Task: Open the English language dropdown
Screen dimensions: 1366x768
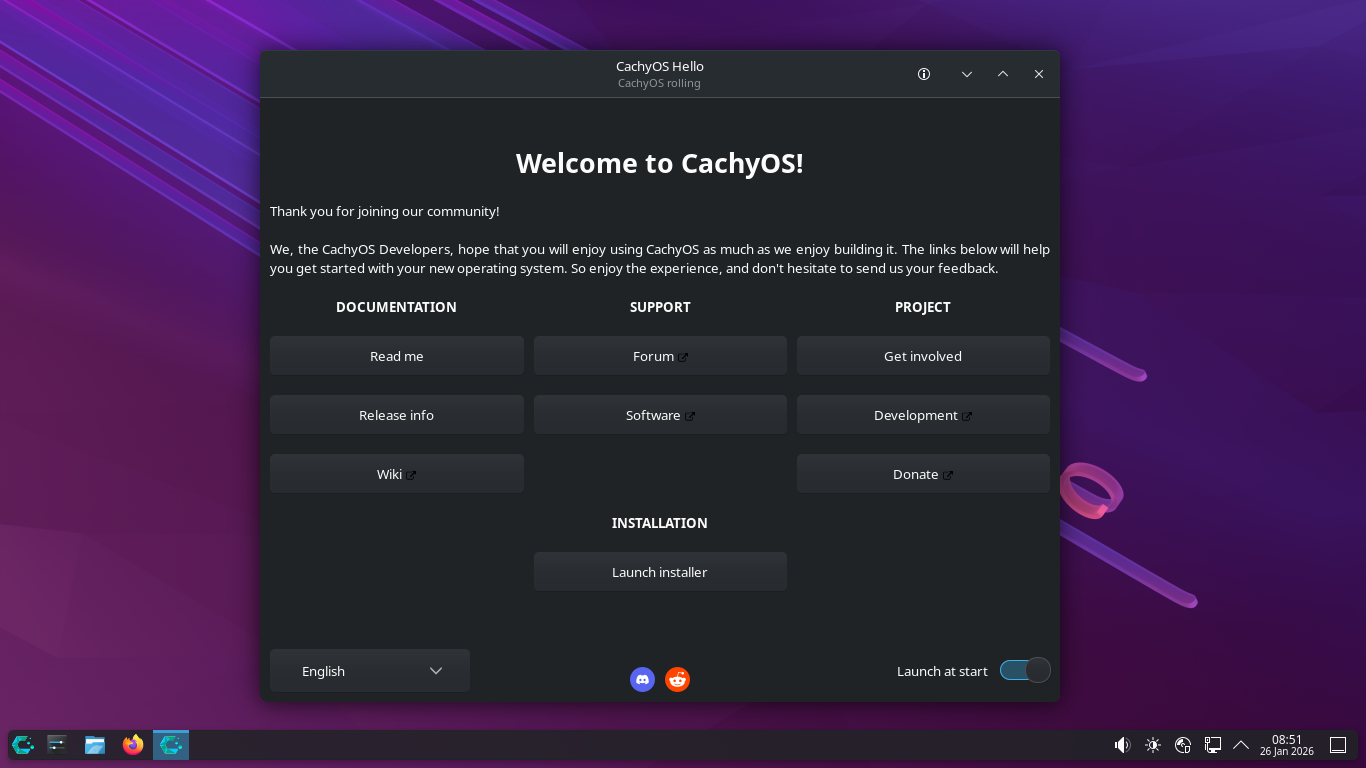Action: click(370, 671)
